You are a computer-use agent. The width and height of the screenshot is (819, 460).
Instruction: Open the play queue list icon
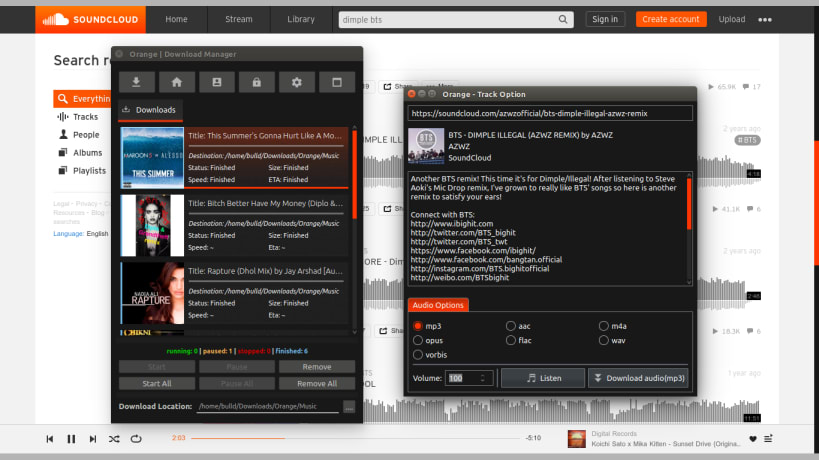tap(768, 439)
